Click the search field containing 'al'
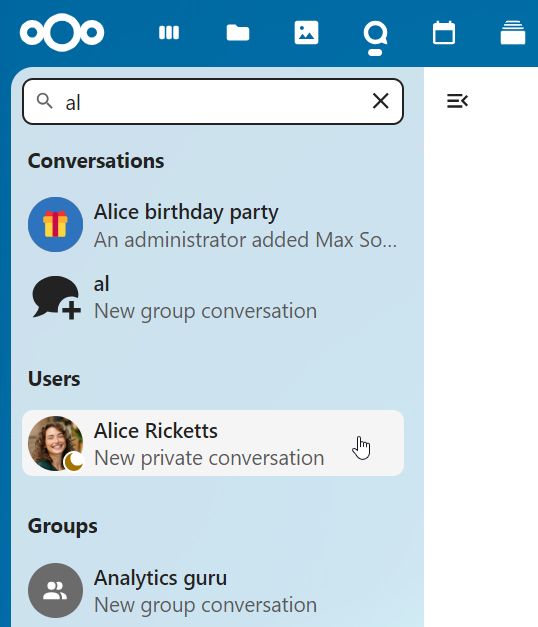Viewport: 538px width, 627px height. click(213, 102)
